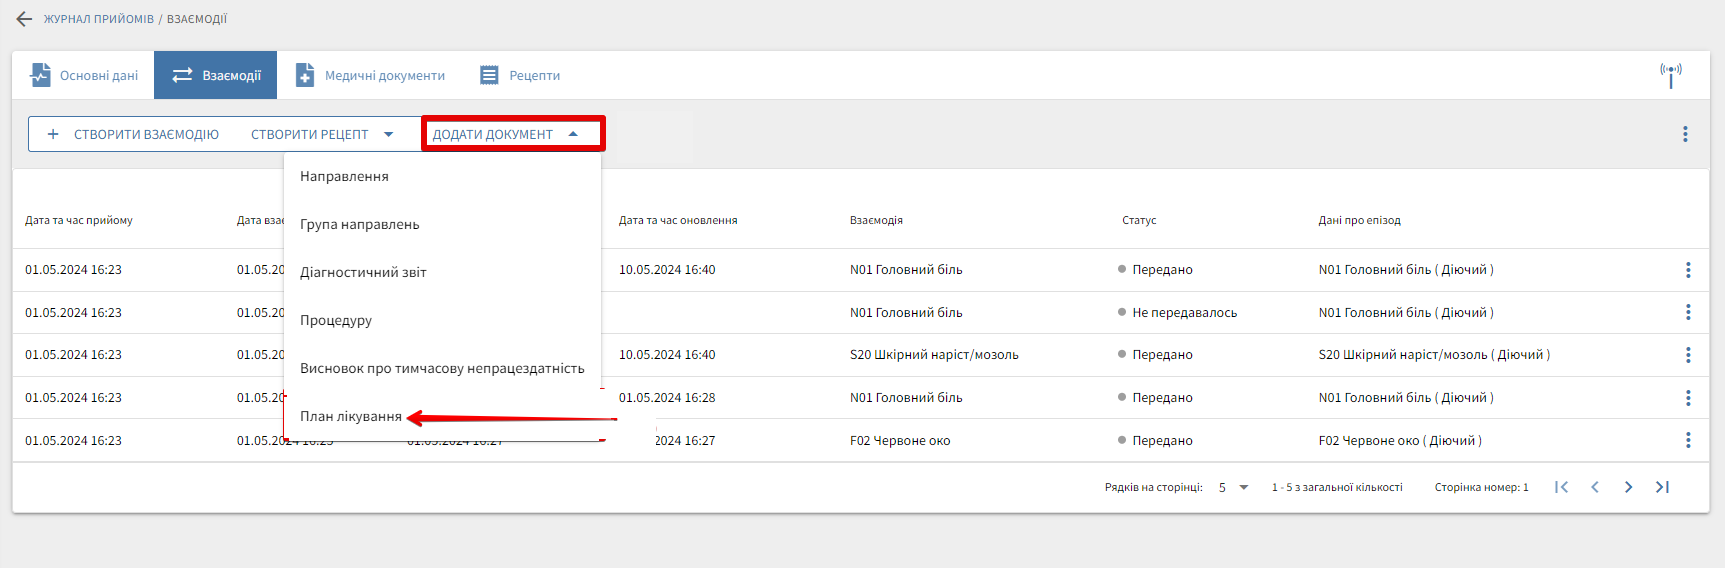Image resolution: width=1725 pixels, height=568 pixels.
Task: Go to previous page
Action: pos(1595,487)
